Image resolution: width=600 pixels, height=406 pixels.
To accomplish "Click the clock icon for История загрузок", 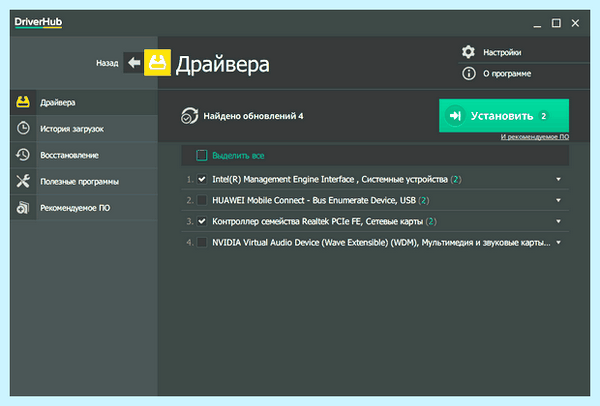I will [23, 128].
